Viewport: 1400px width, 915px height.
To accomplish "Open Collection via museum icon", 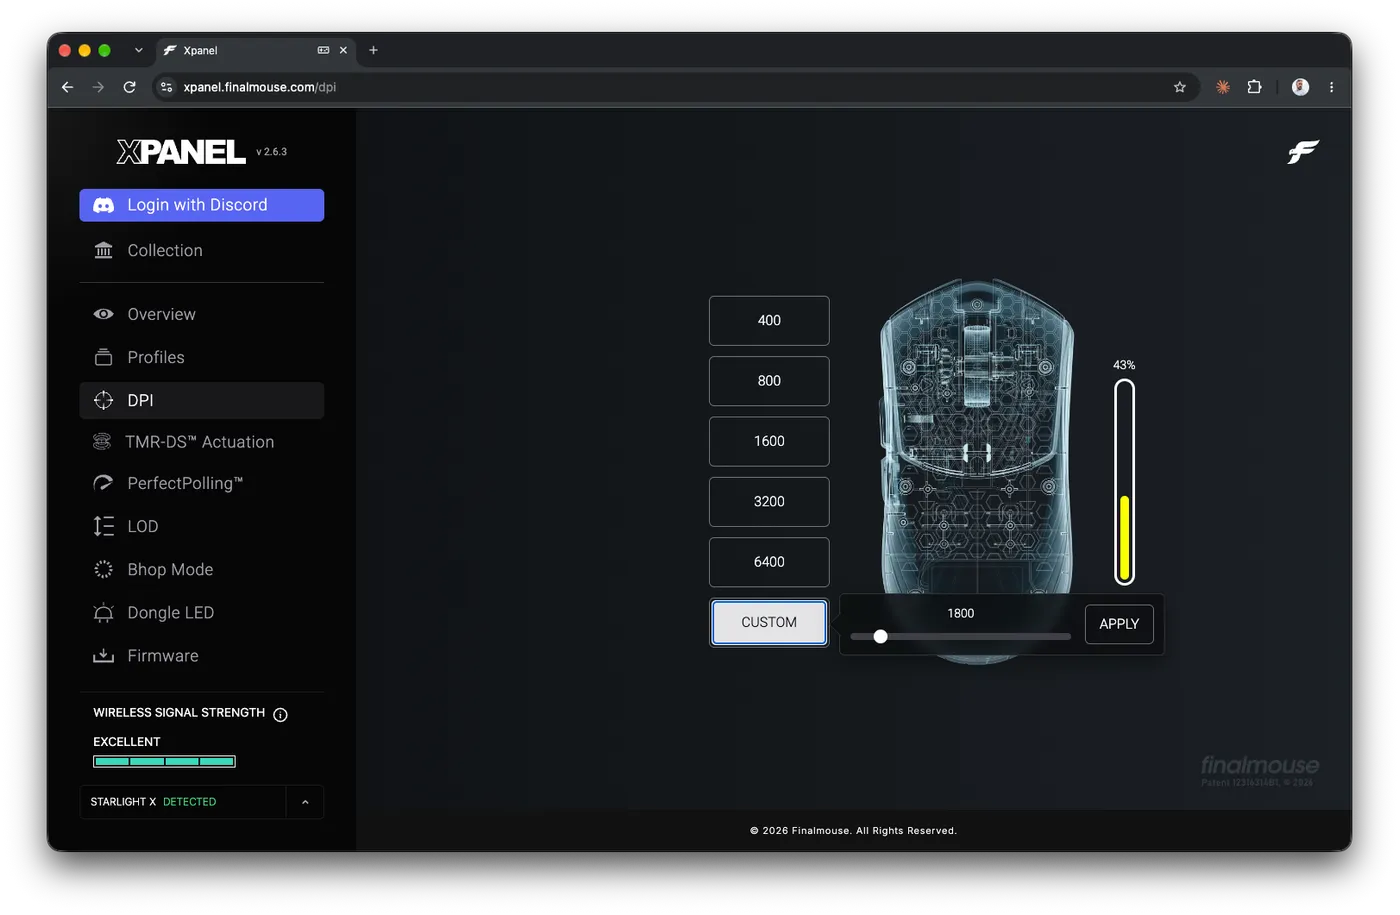I will (103, 250).
